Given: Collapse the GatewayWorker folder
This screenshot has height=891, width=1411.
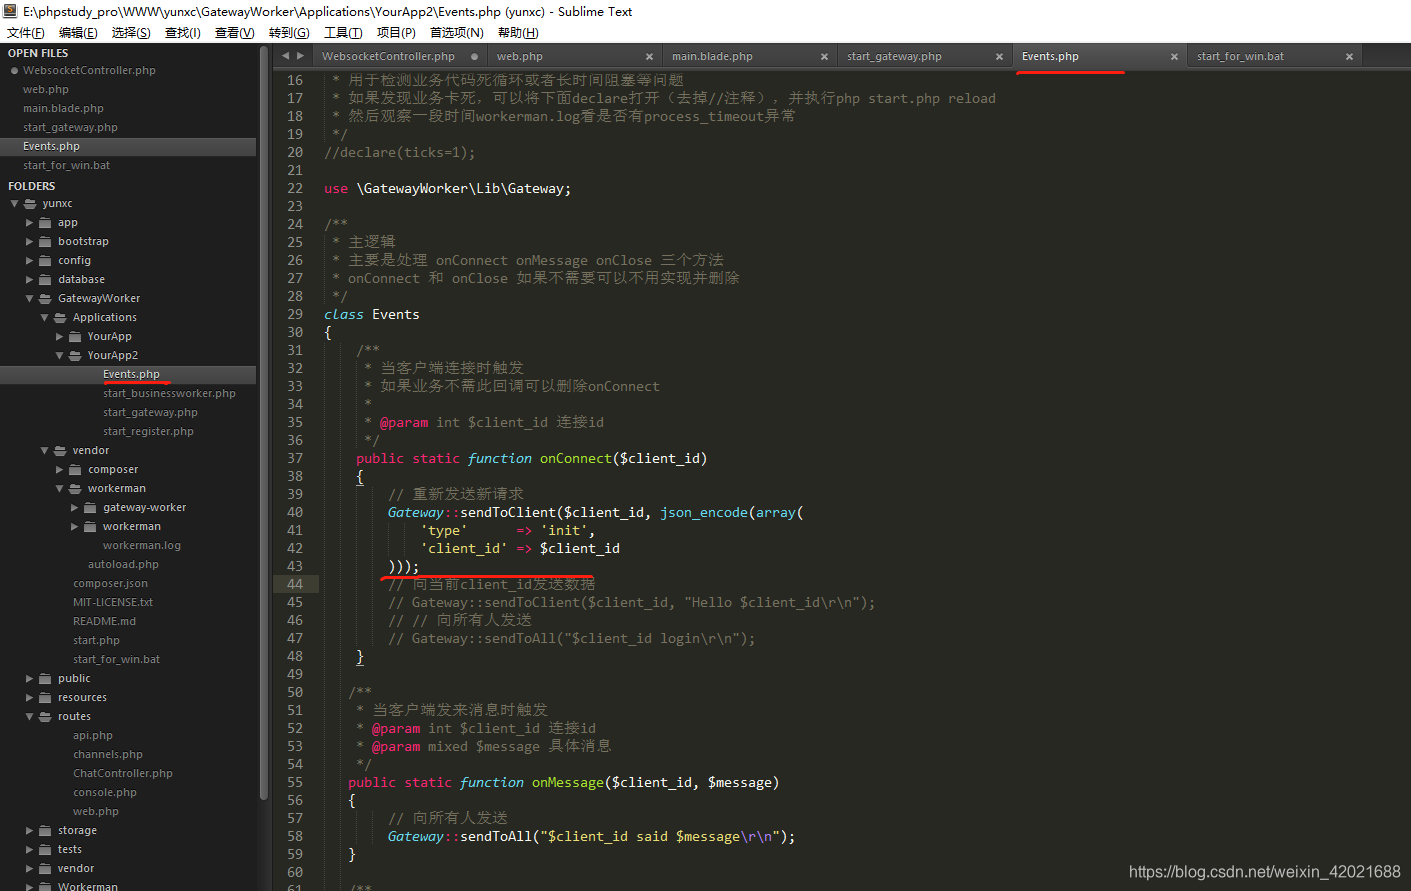Looking at the screenshot, I should coord(29,298).
